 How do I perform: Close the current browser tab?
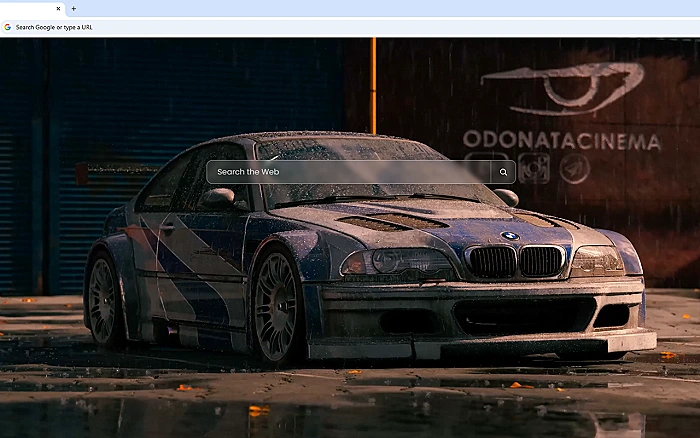tap(58, 8)
